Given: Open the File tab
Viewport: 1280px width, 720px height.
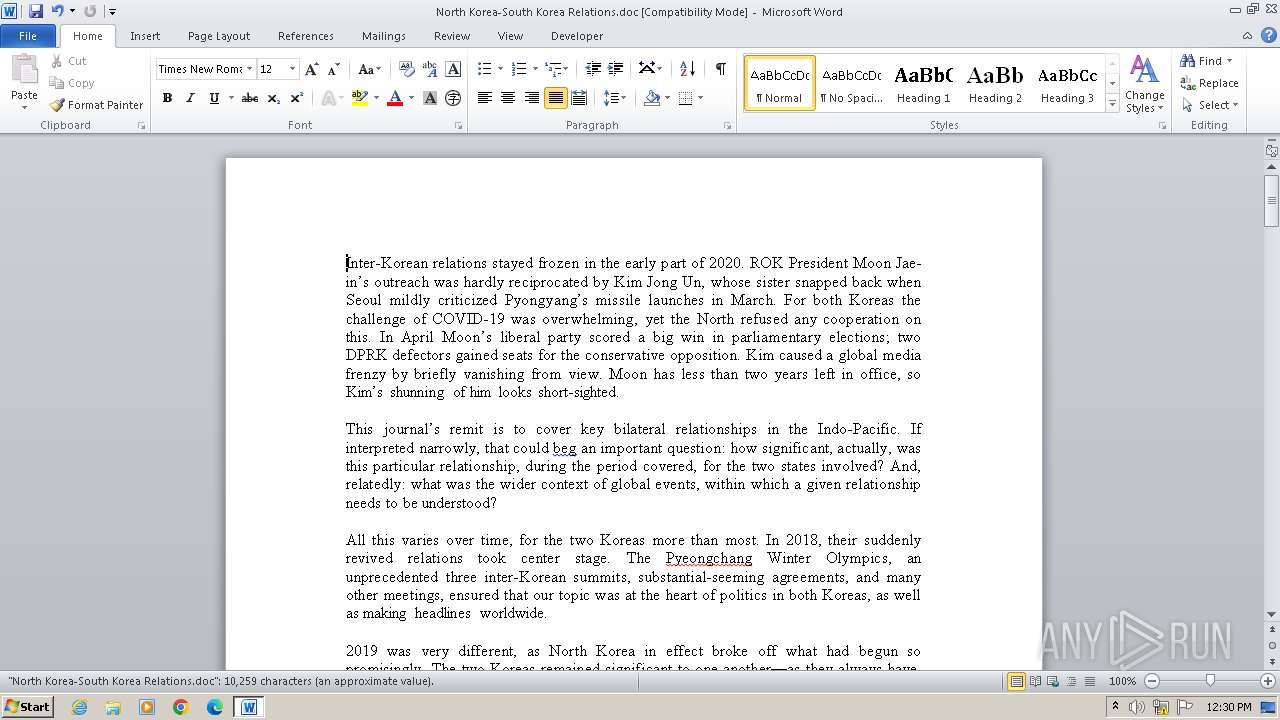Looking at the screenshot, I should click(x=28, y=36).
